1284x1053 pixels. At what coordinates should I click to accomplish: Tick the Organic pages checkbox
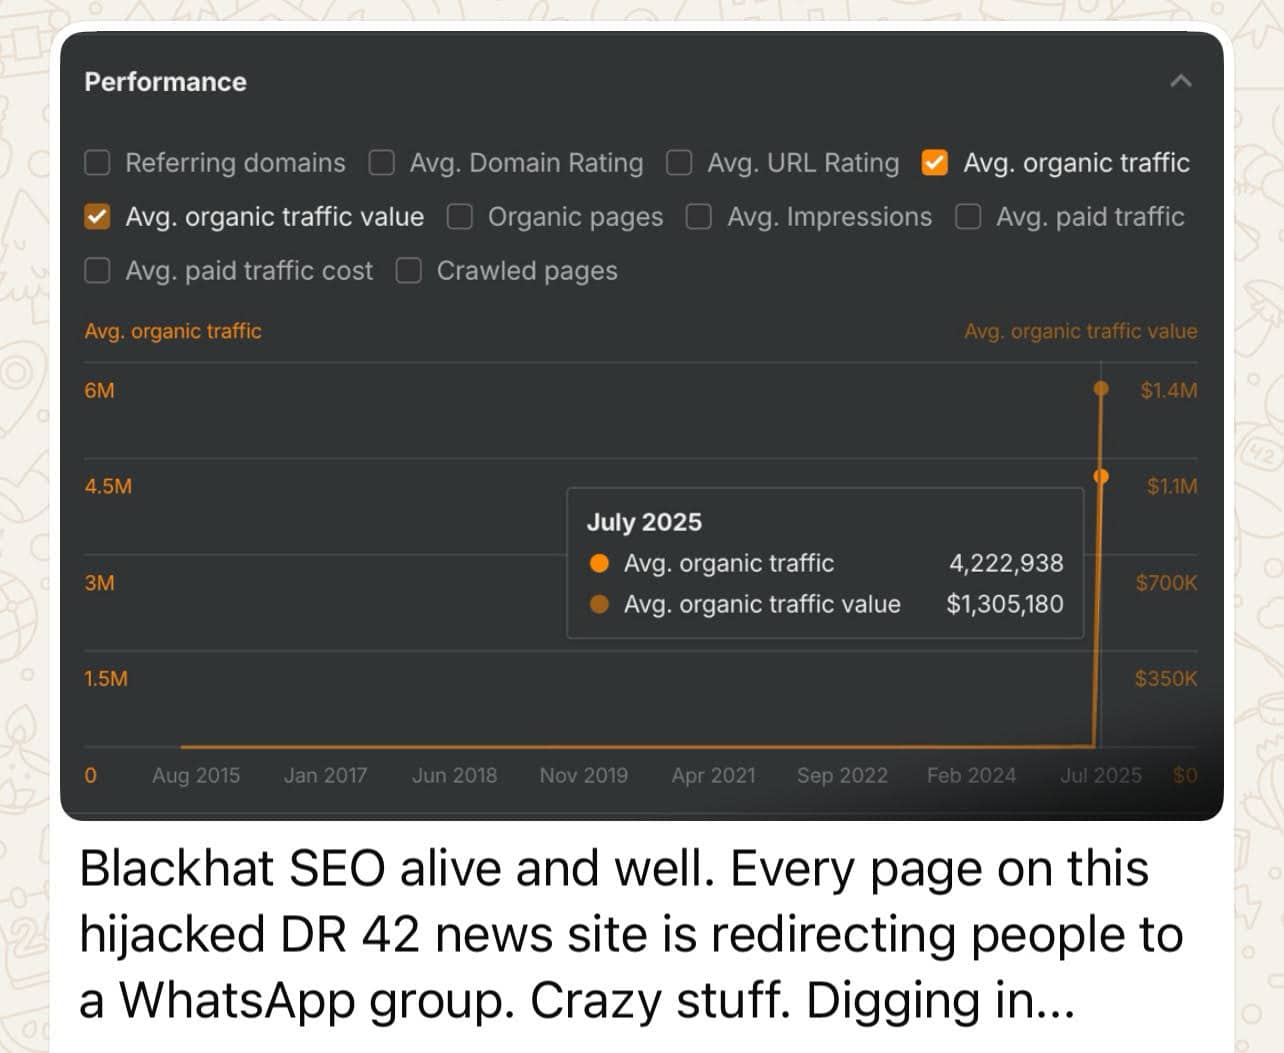click(459, 217)
